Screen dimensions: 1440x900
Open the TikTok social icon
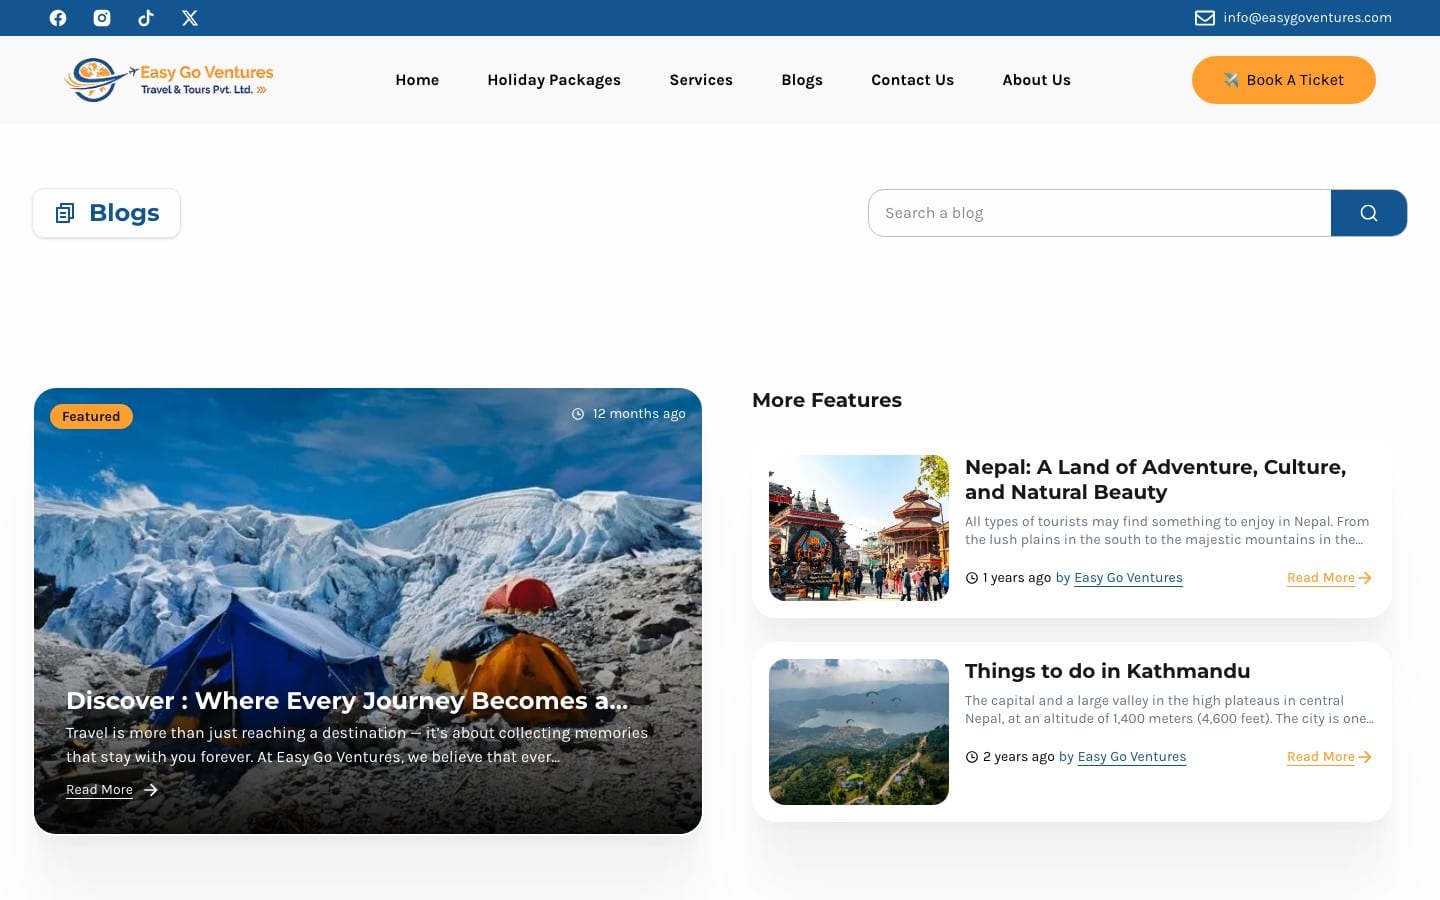[x=146, y=18]
